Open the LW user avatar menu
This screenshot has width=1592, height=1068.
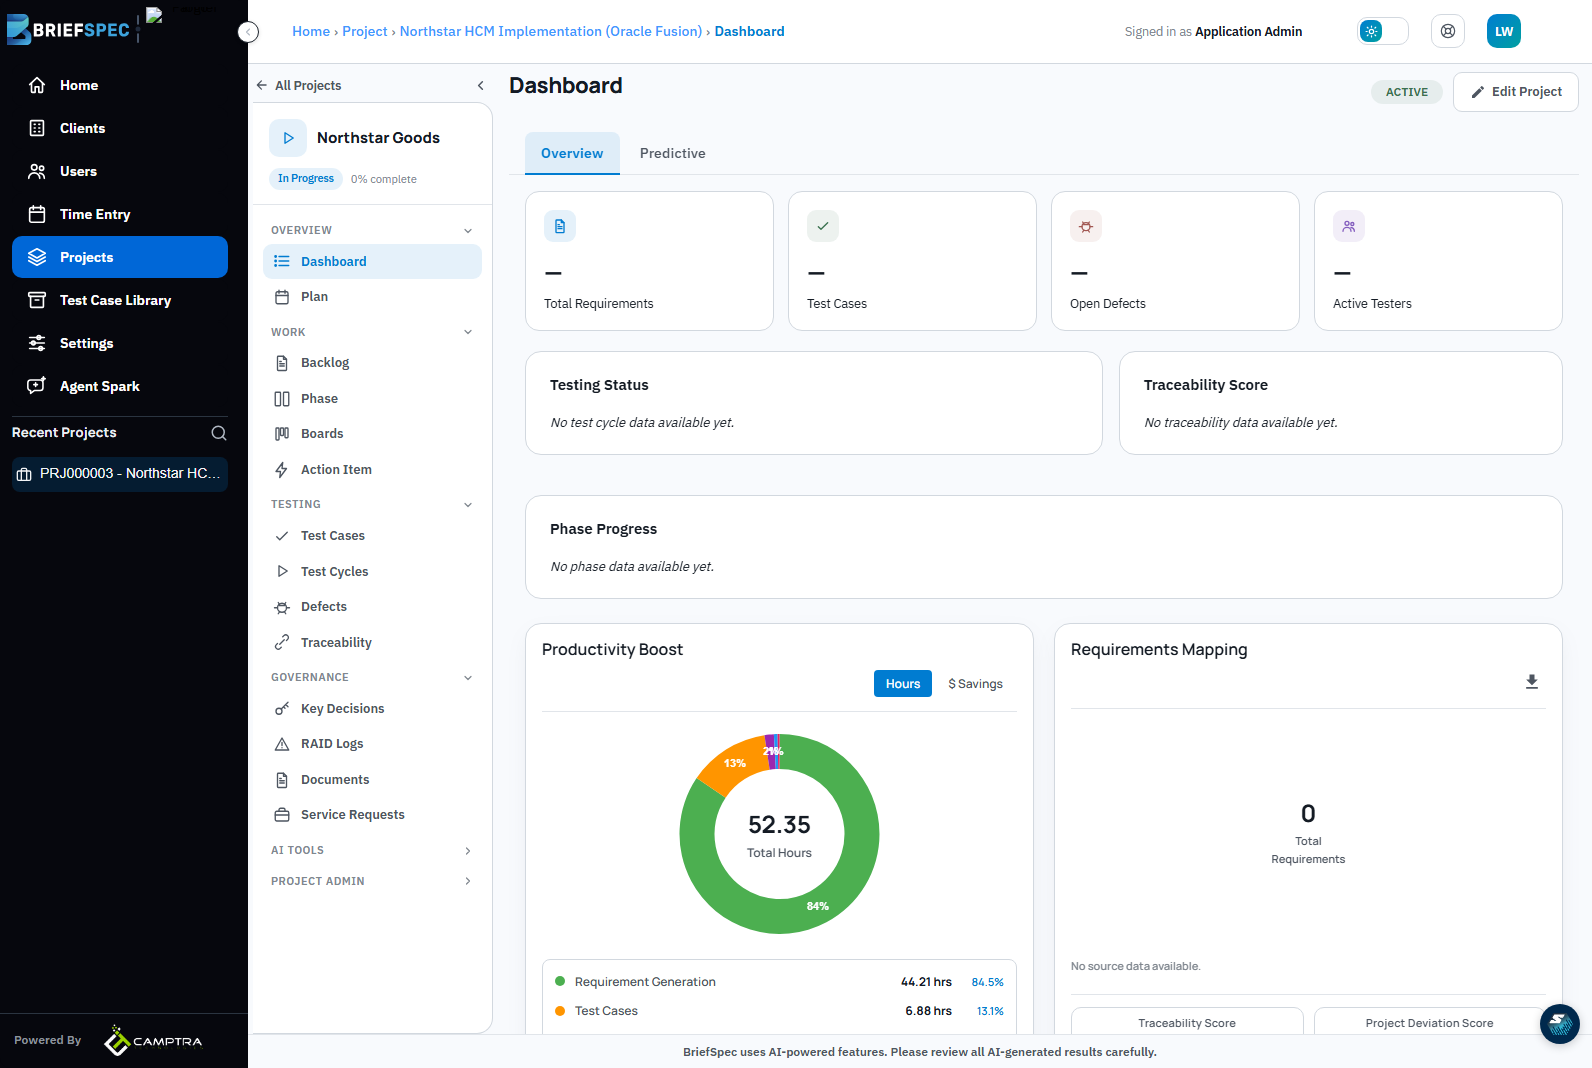(1504, 31)
